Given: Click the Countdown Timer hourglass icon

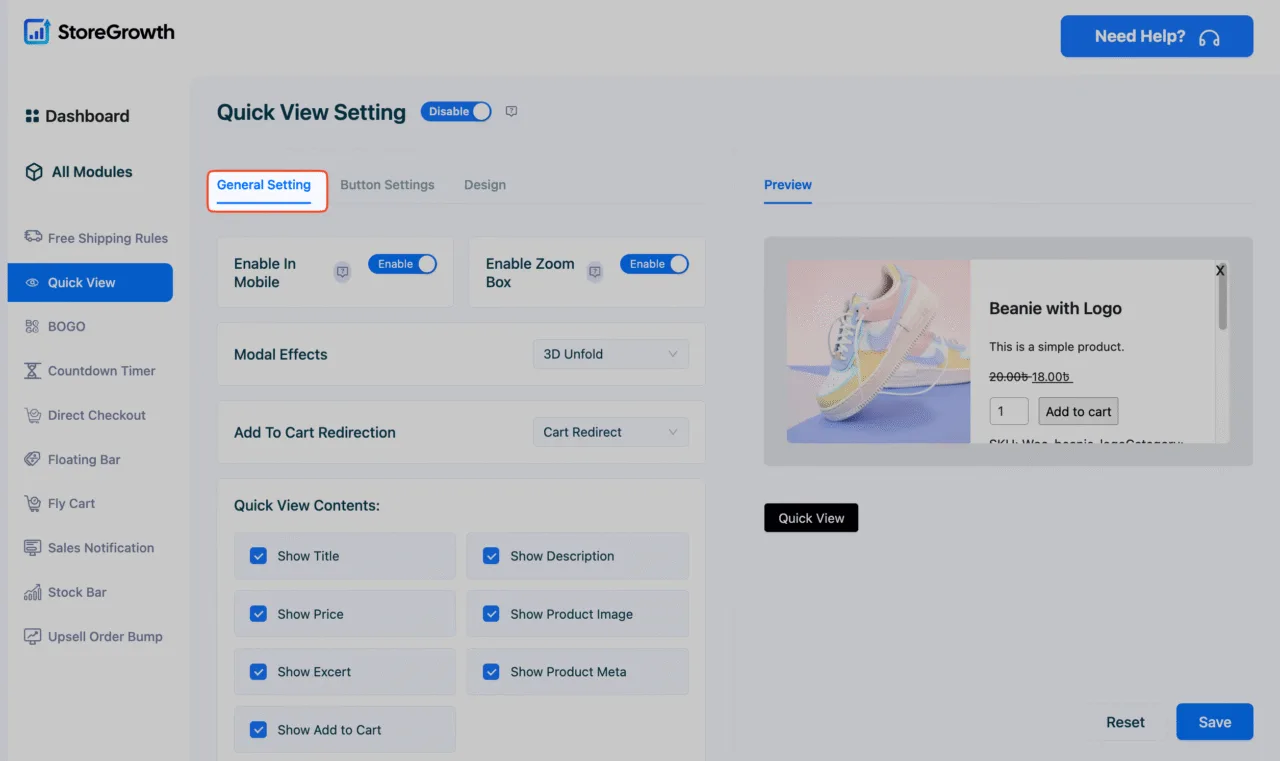Looking at the screenshot, I should [x=33, y=371].
